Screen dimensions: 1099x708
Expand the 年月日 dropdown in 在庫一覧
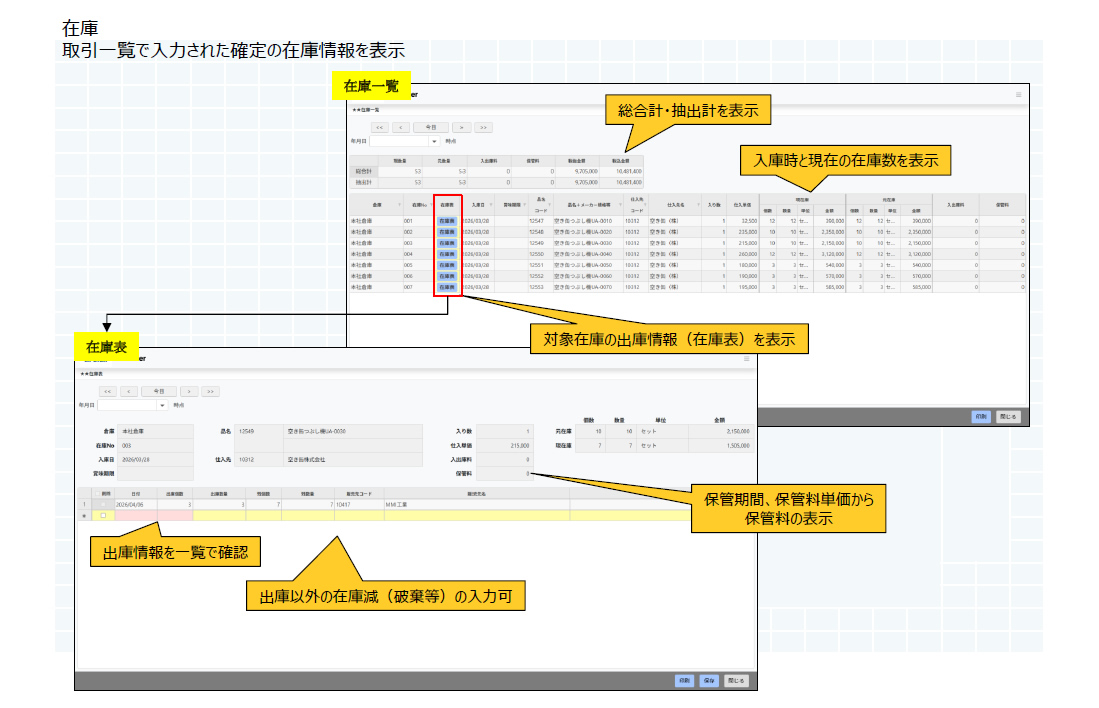pos(434,142)
